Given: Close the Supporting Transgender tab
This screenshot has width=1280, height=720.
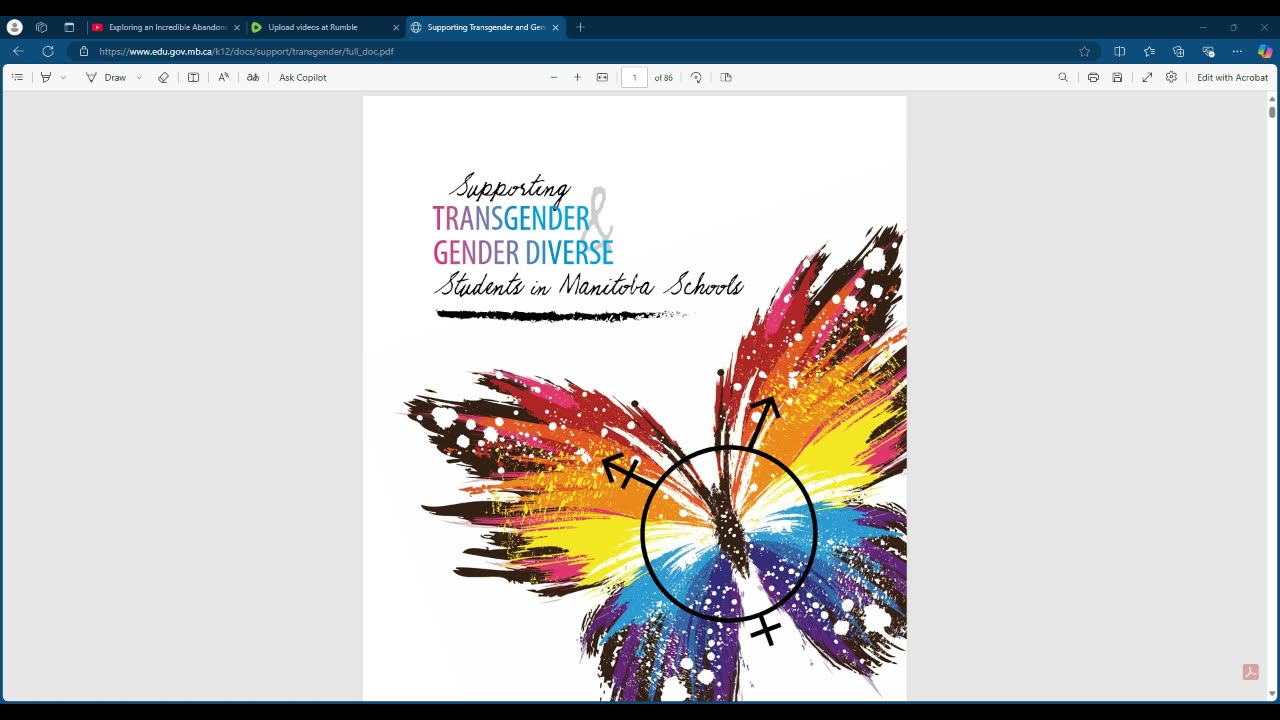Looking at the screenshot, I should (x=555, y=27).
